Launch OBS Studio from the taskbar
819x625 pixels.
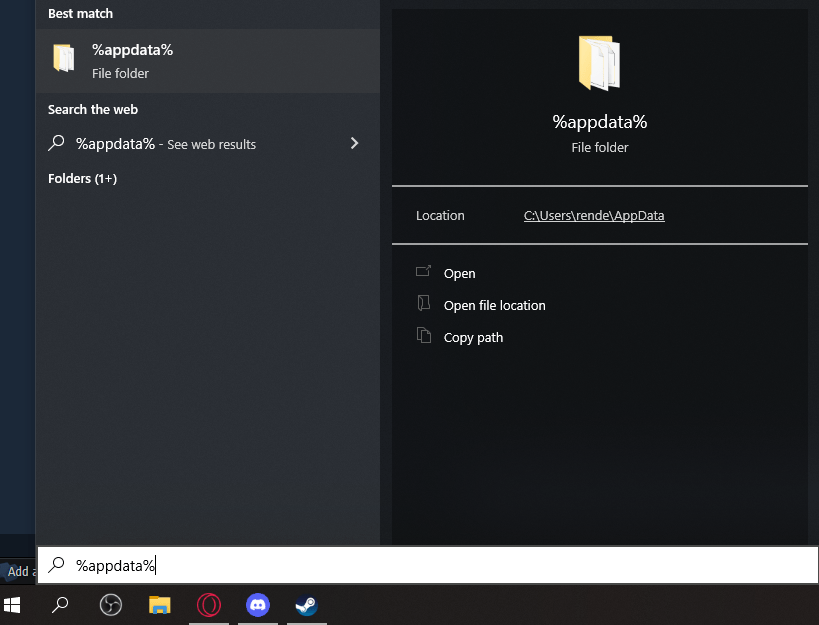pos(110,605)
